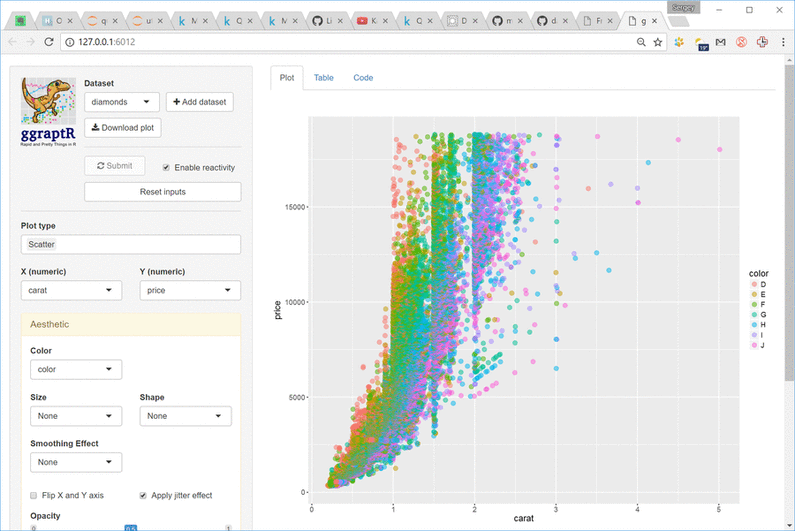Expand the X (numeric) carat dropdown
Viewport: 795px width, 531px height.
point(71,290)
